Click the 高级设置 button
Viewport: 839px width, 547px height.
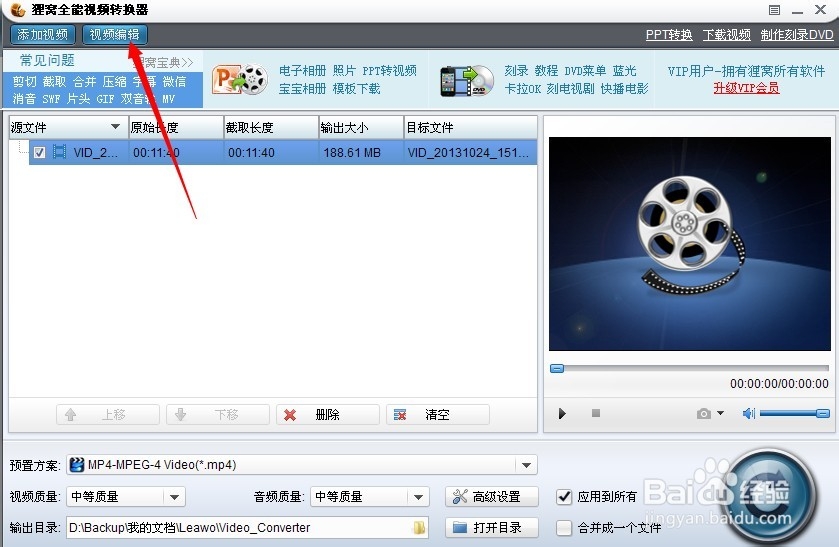(x=492, y=497)
